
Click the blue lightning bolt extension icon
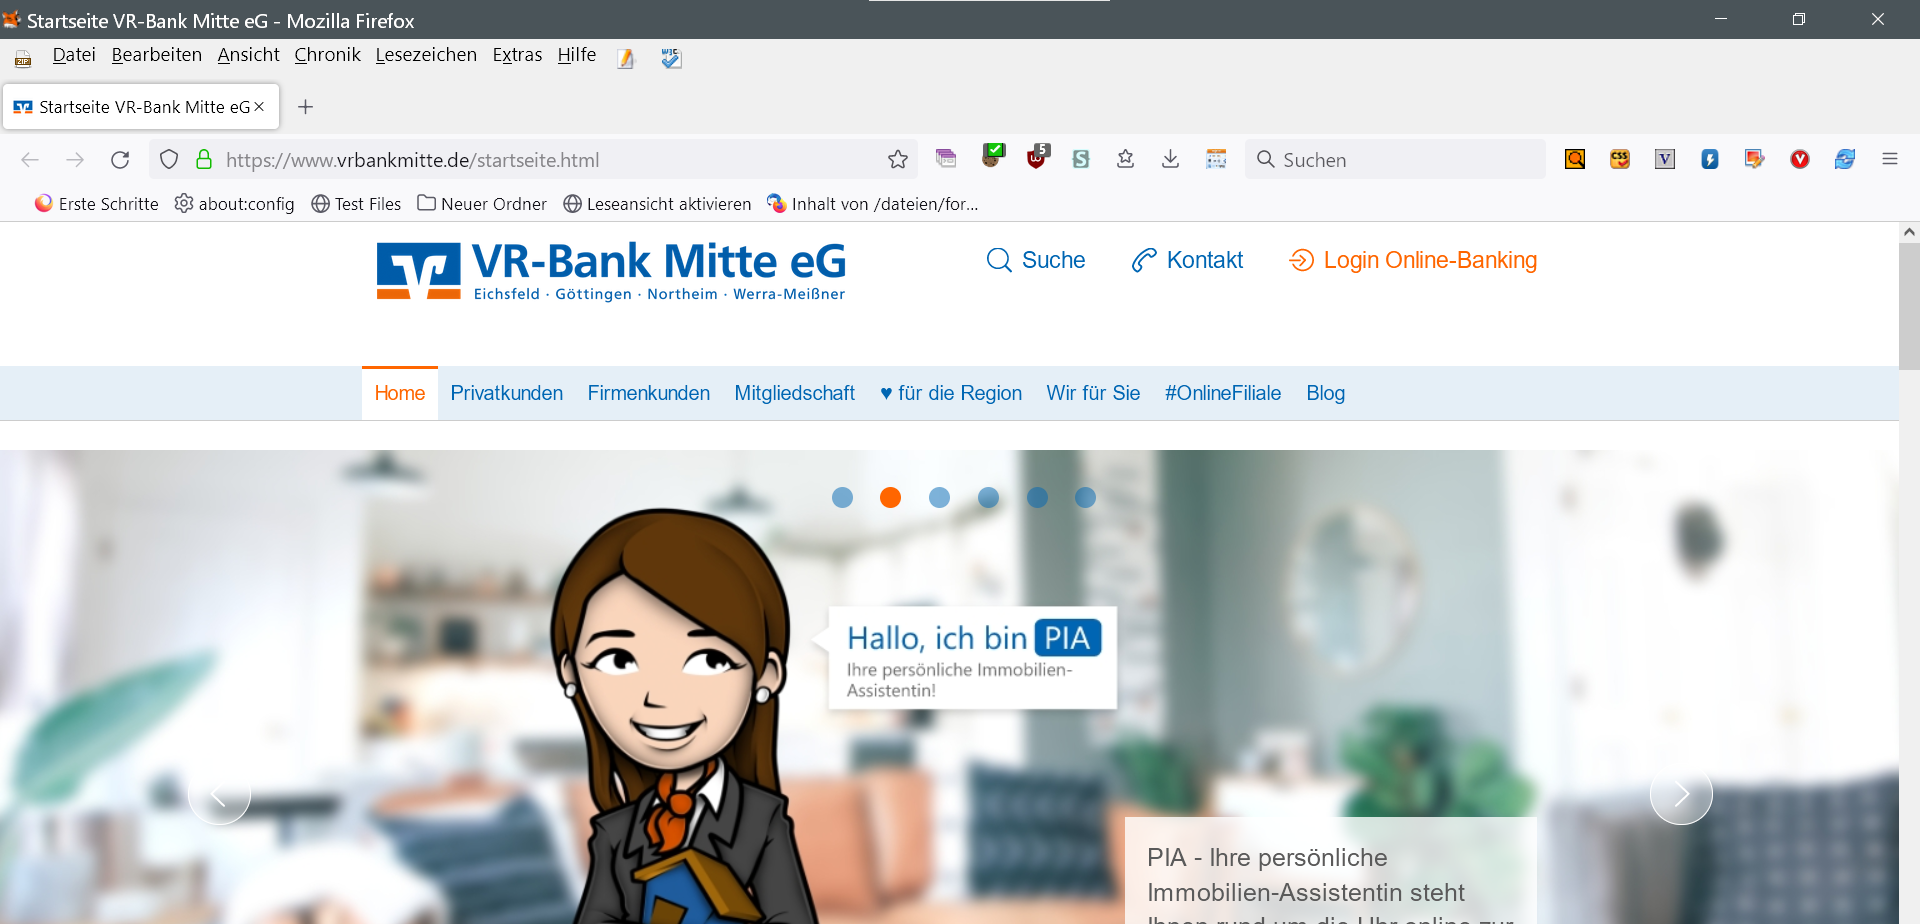[1710, 159]
